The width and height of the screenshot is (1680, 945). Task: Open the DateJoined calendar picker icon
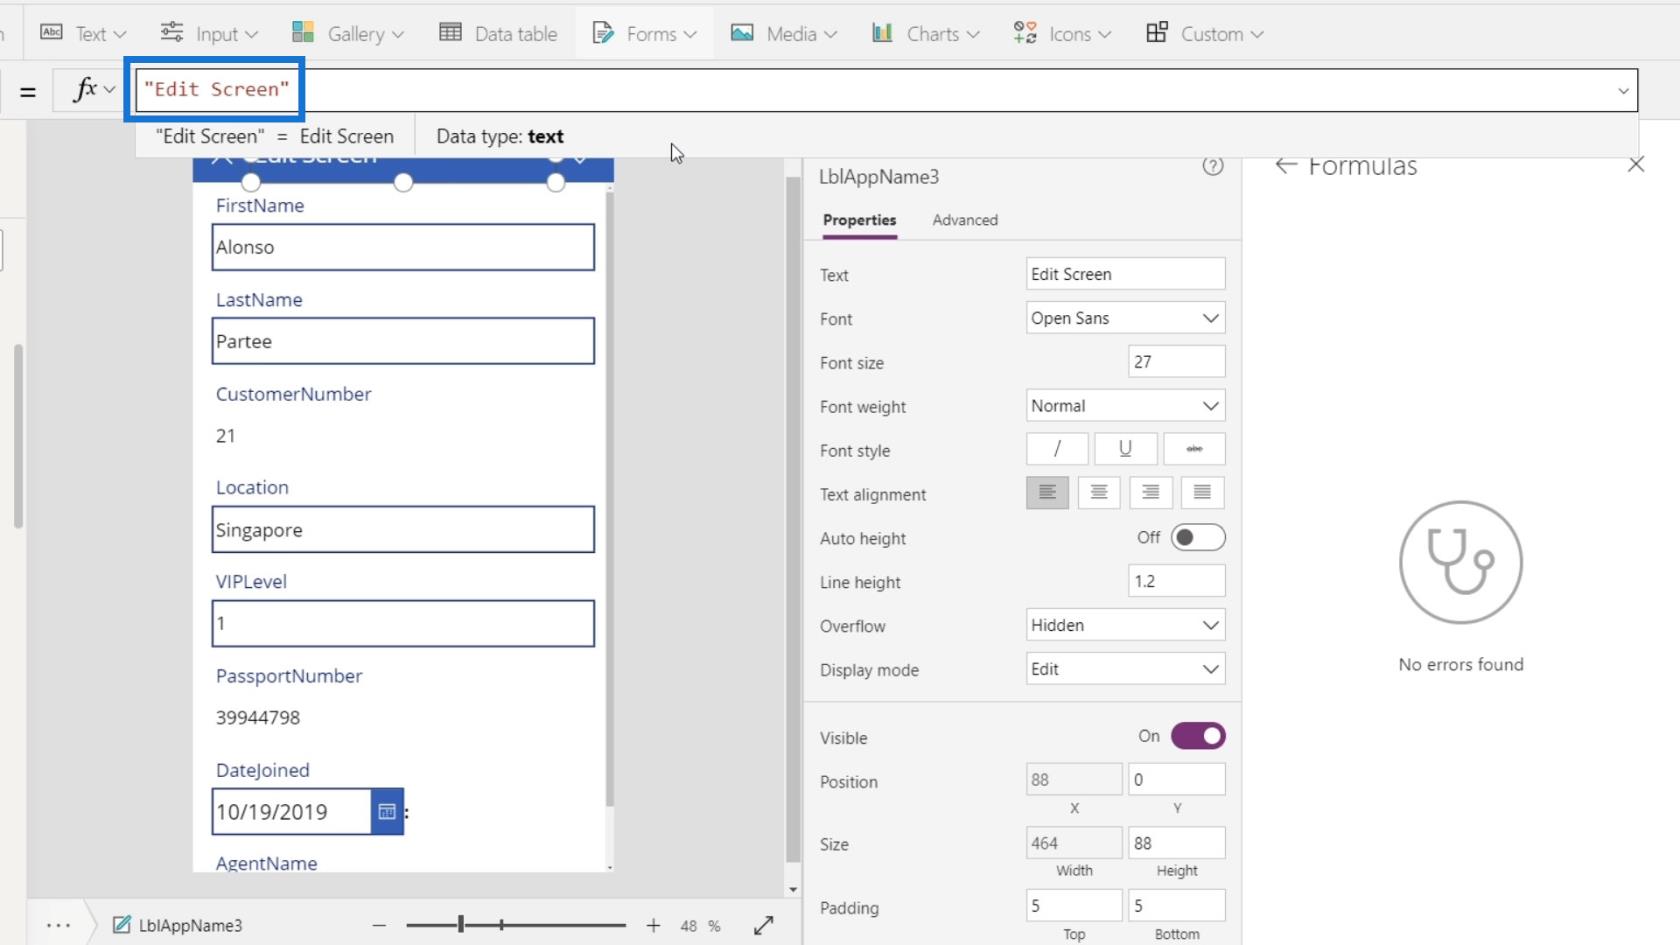[387, 811]
